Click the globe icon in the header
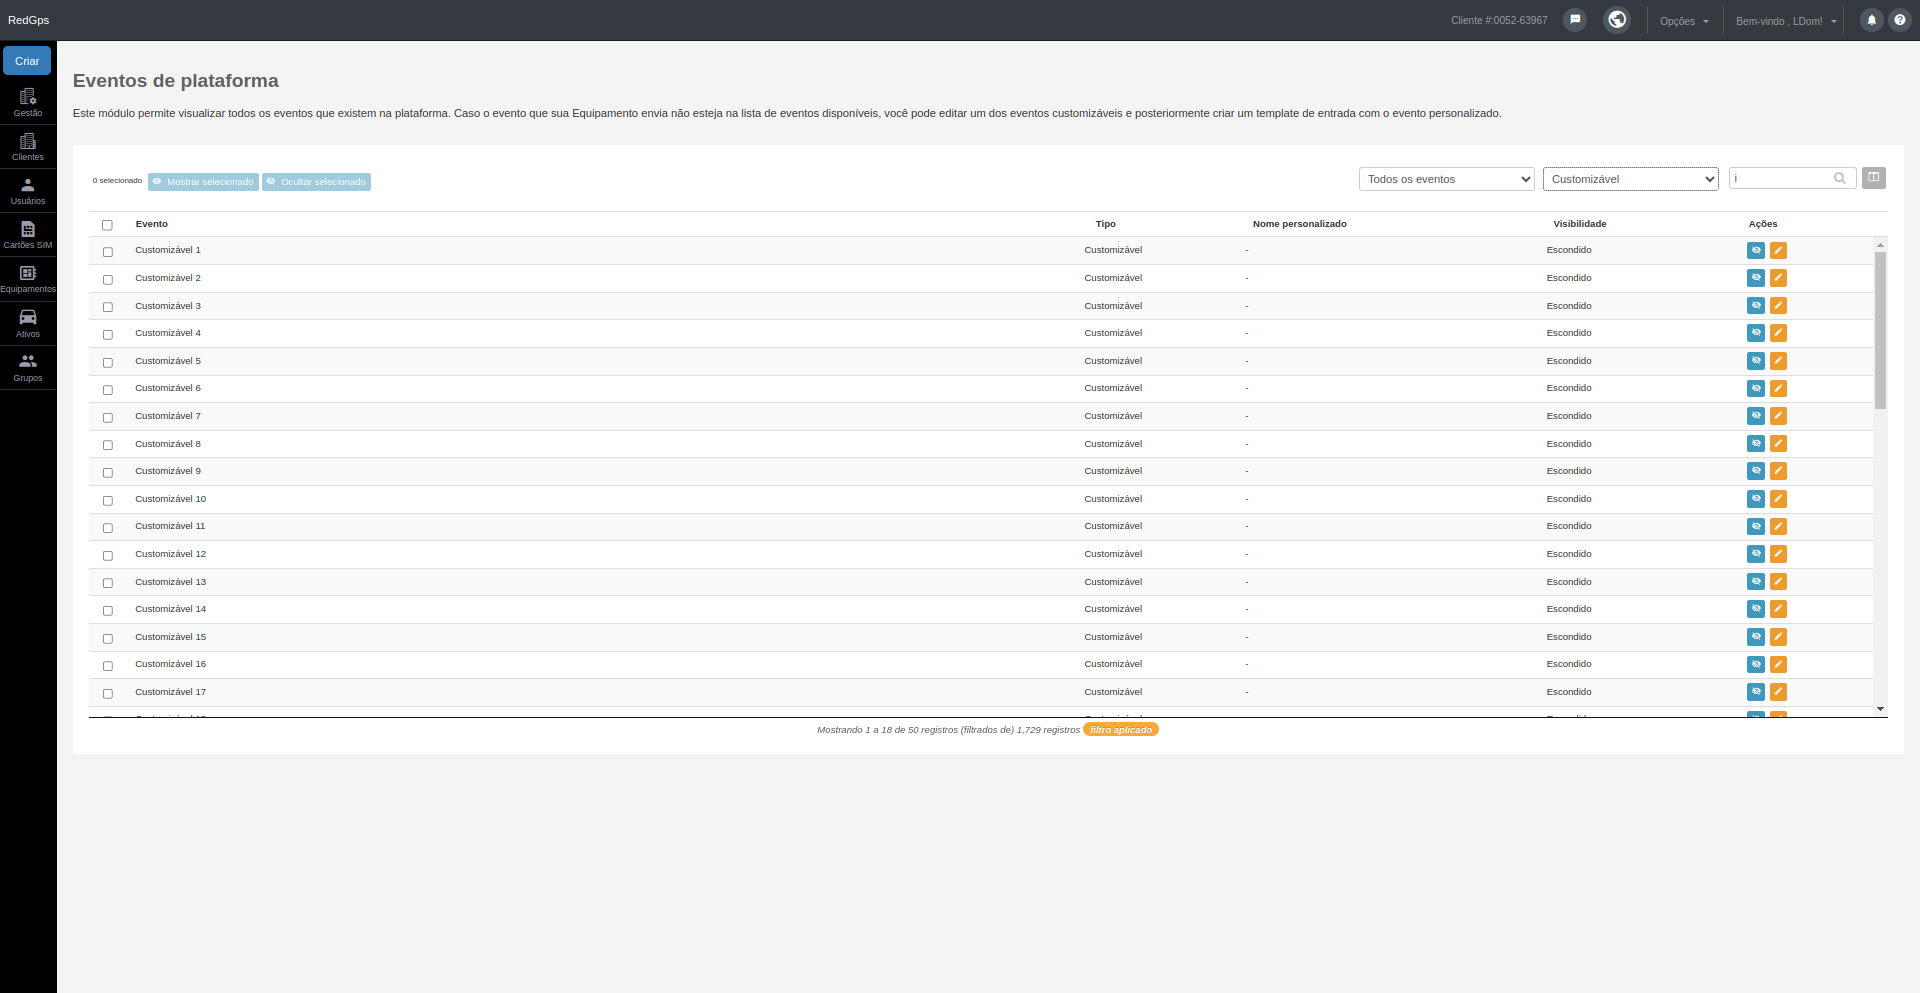 1617,20
